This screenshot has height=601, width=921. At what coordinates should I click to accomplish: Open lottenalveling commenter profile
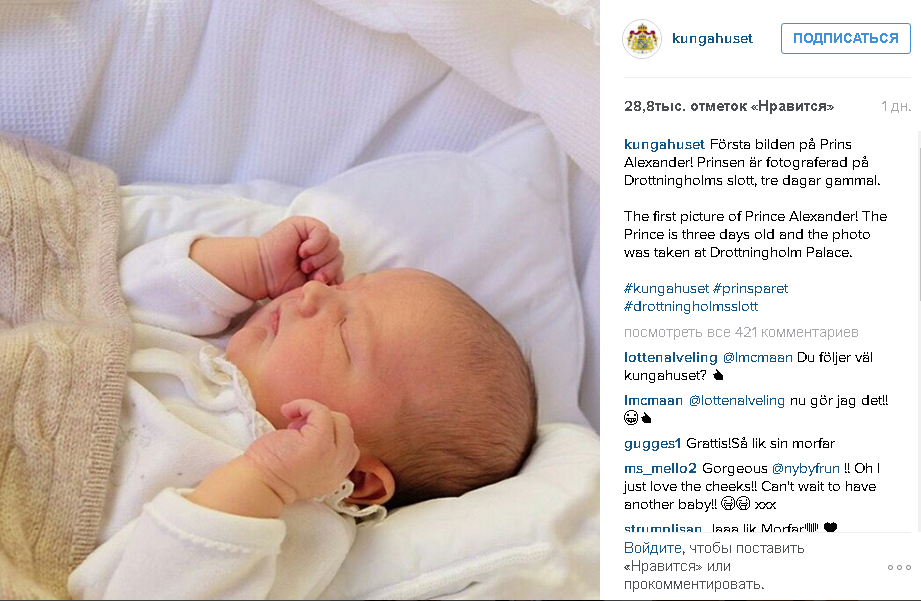pos(670,358)
